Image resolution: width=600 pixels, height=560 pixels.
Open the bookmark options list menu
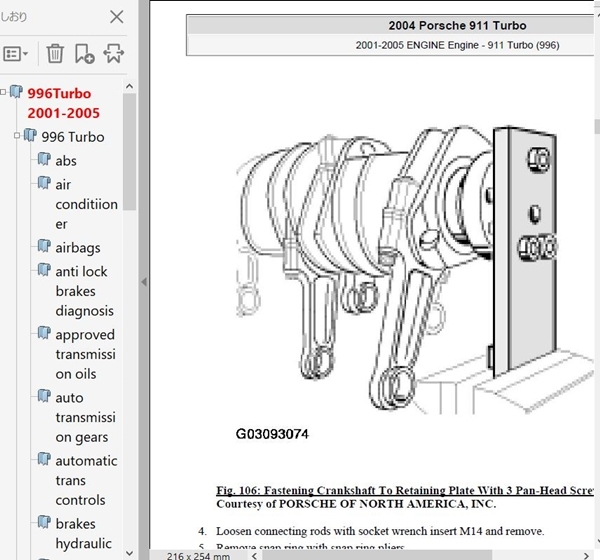coord(15,54)
